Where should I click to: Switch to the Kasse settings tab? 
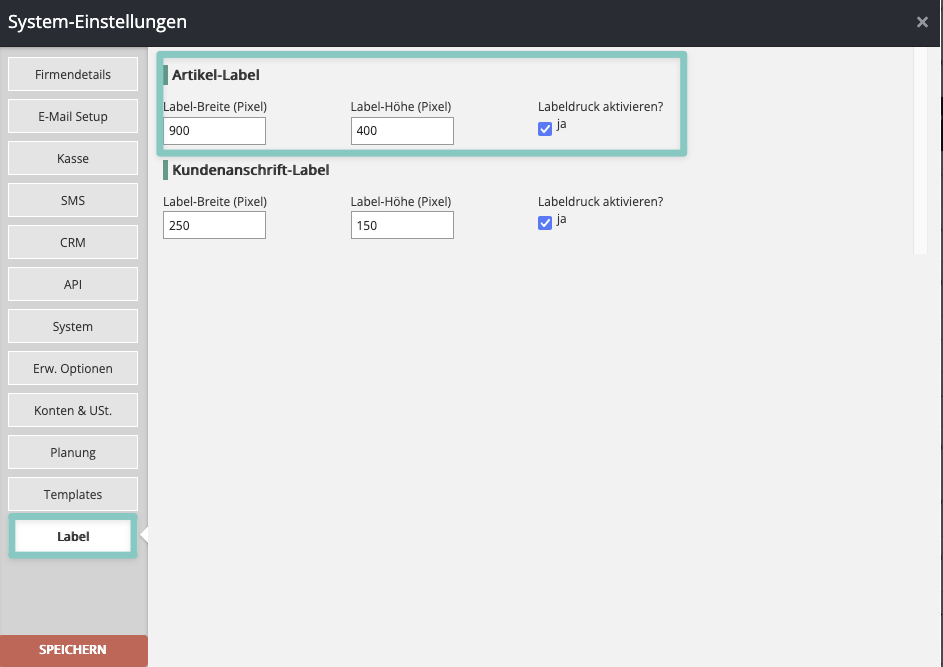73,159
